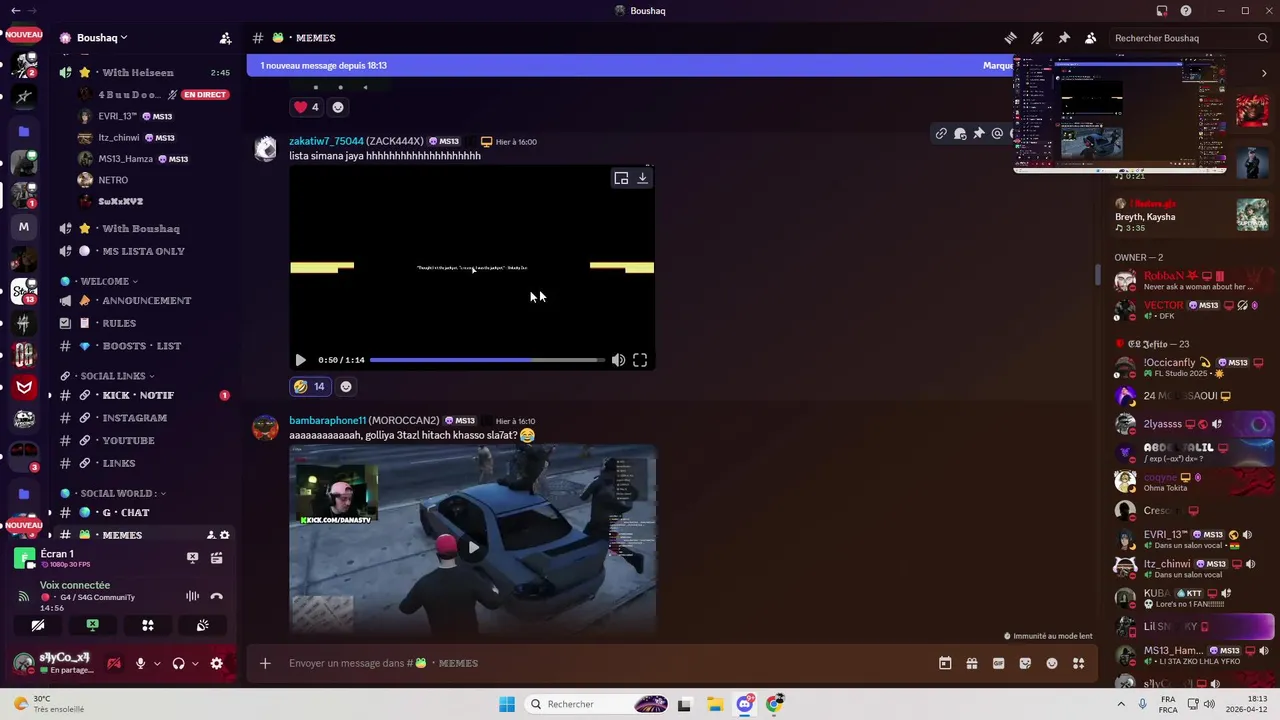
Task: Click the invite people icon beside Boushaq
Action: click(226, 38)
